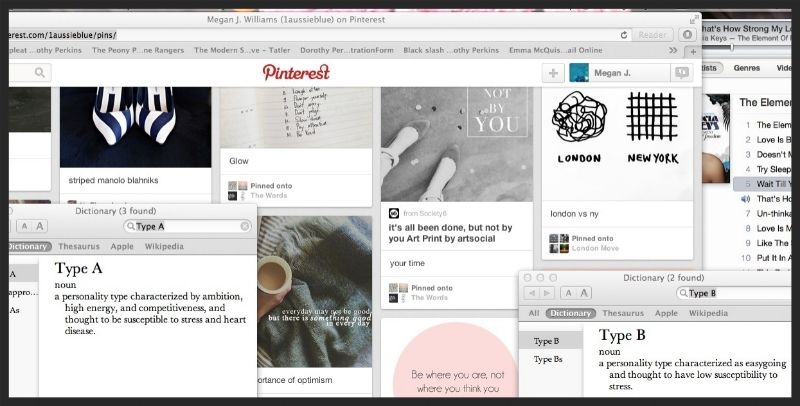The image size is (800, 406).
Task: Go back in the Type B dictionary window
Action: 532,293
